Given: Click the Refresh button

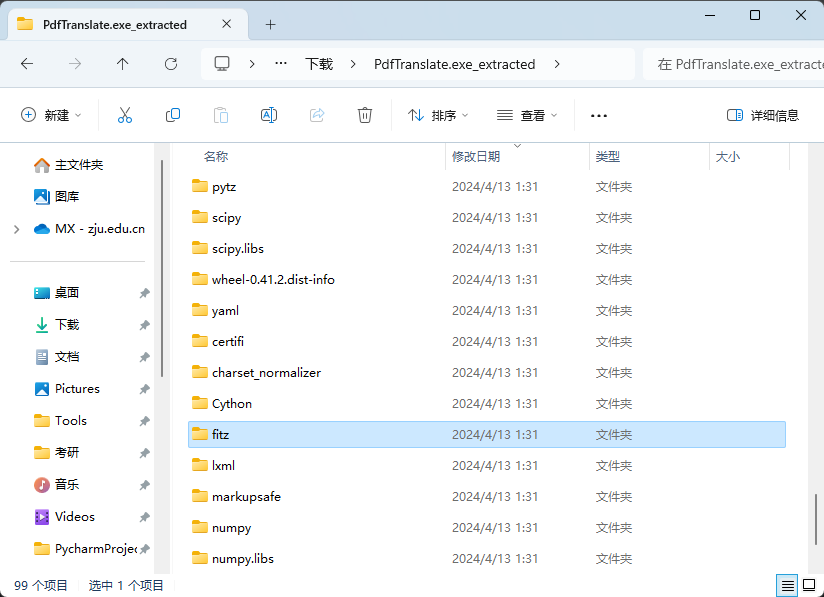Looking at the screenshot, I should click(171, 64).
